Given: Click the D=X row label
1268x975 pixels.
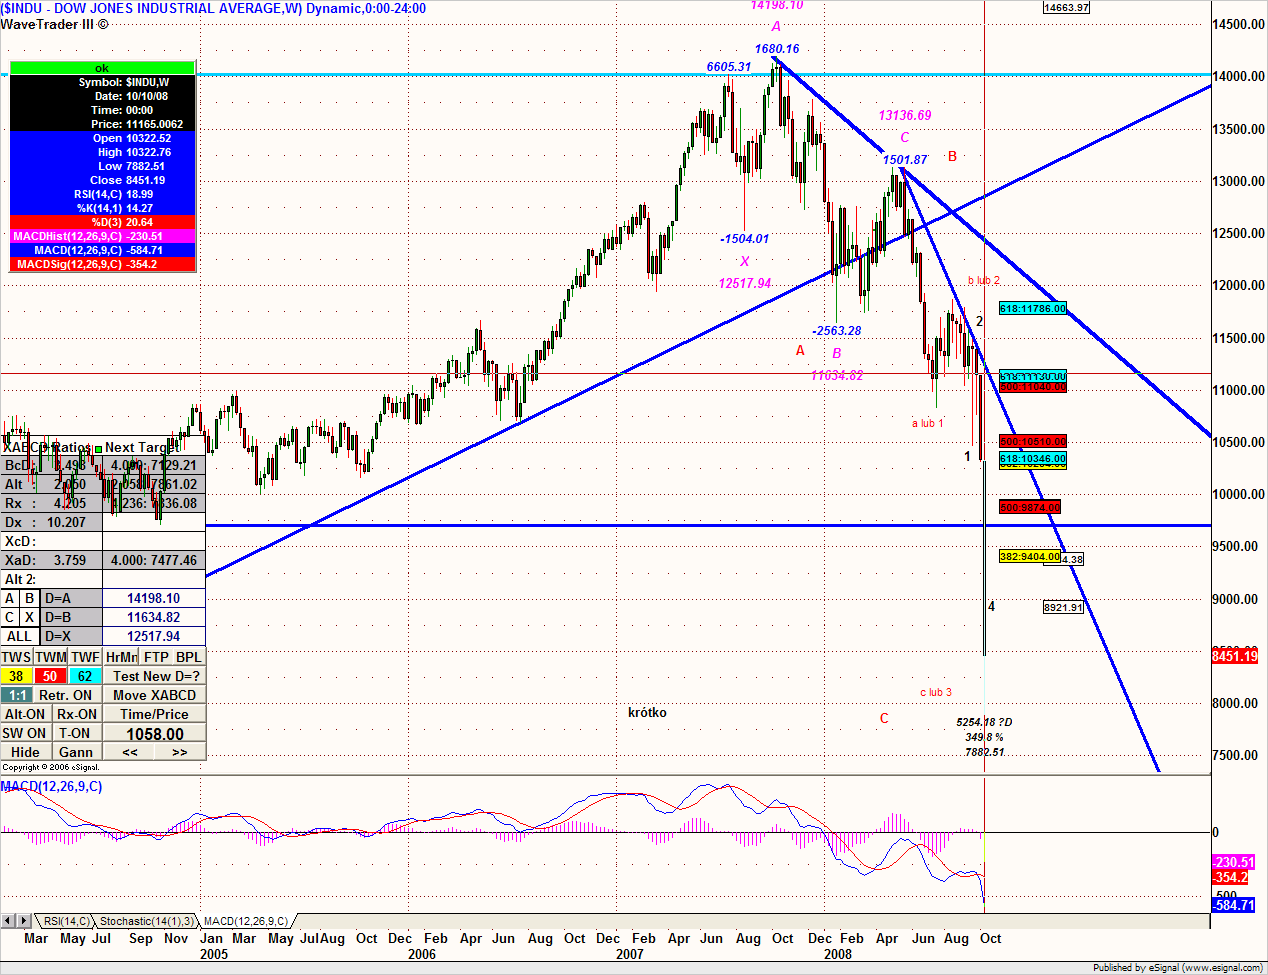Looking at the screenshot, I should (x=71, y=636).
